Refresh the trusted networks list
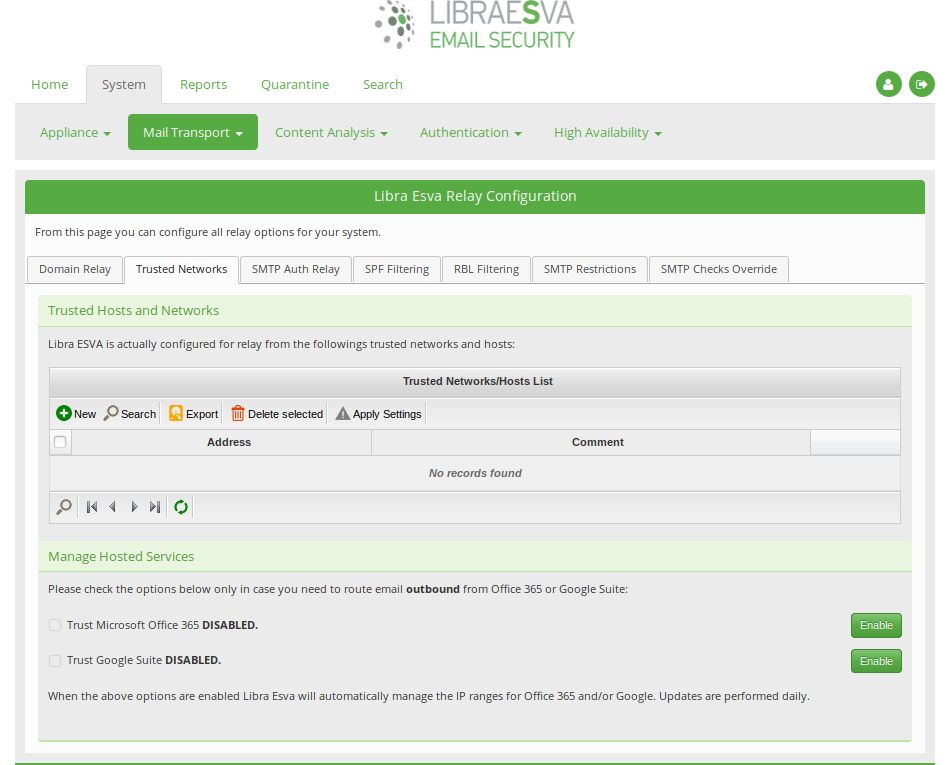The height and width of the screenshot is (765, 950). [180, 507]
